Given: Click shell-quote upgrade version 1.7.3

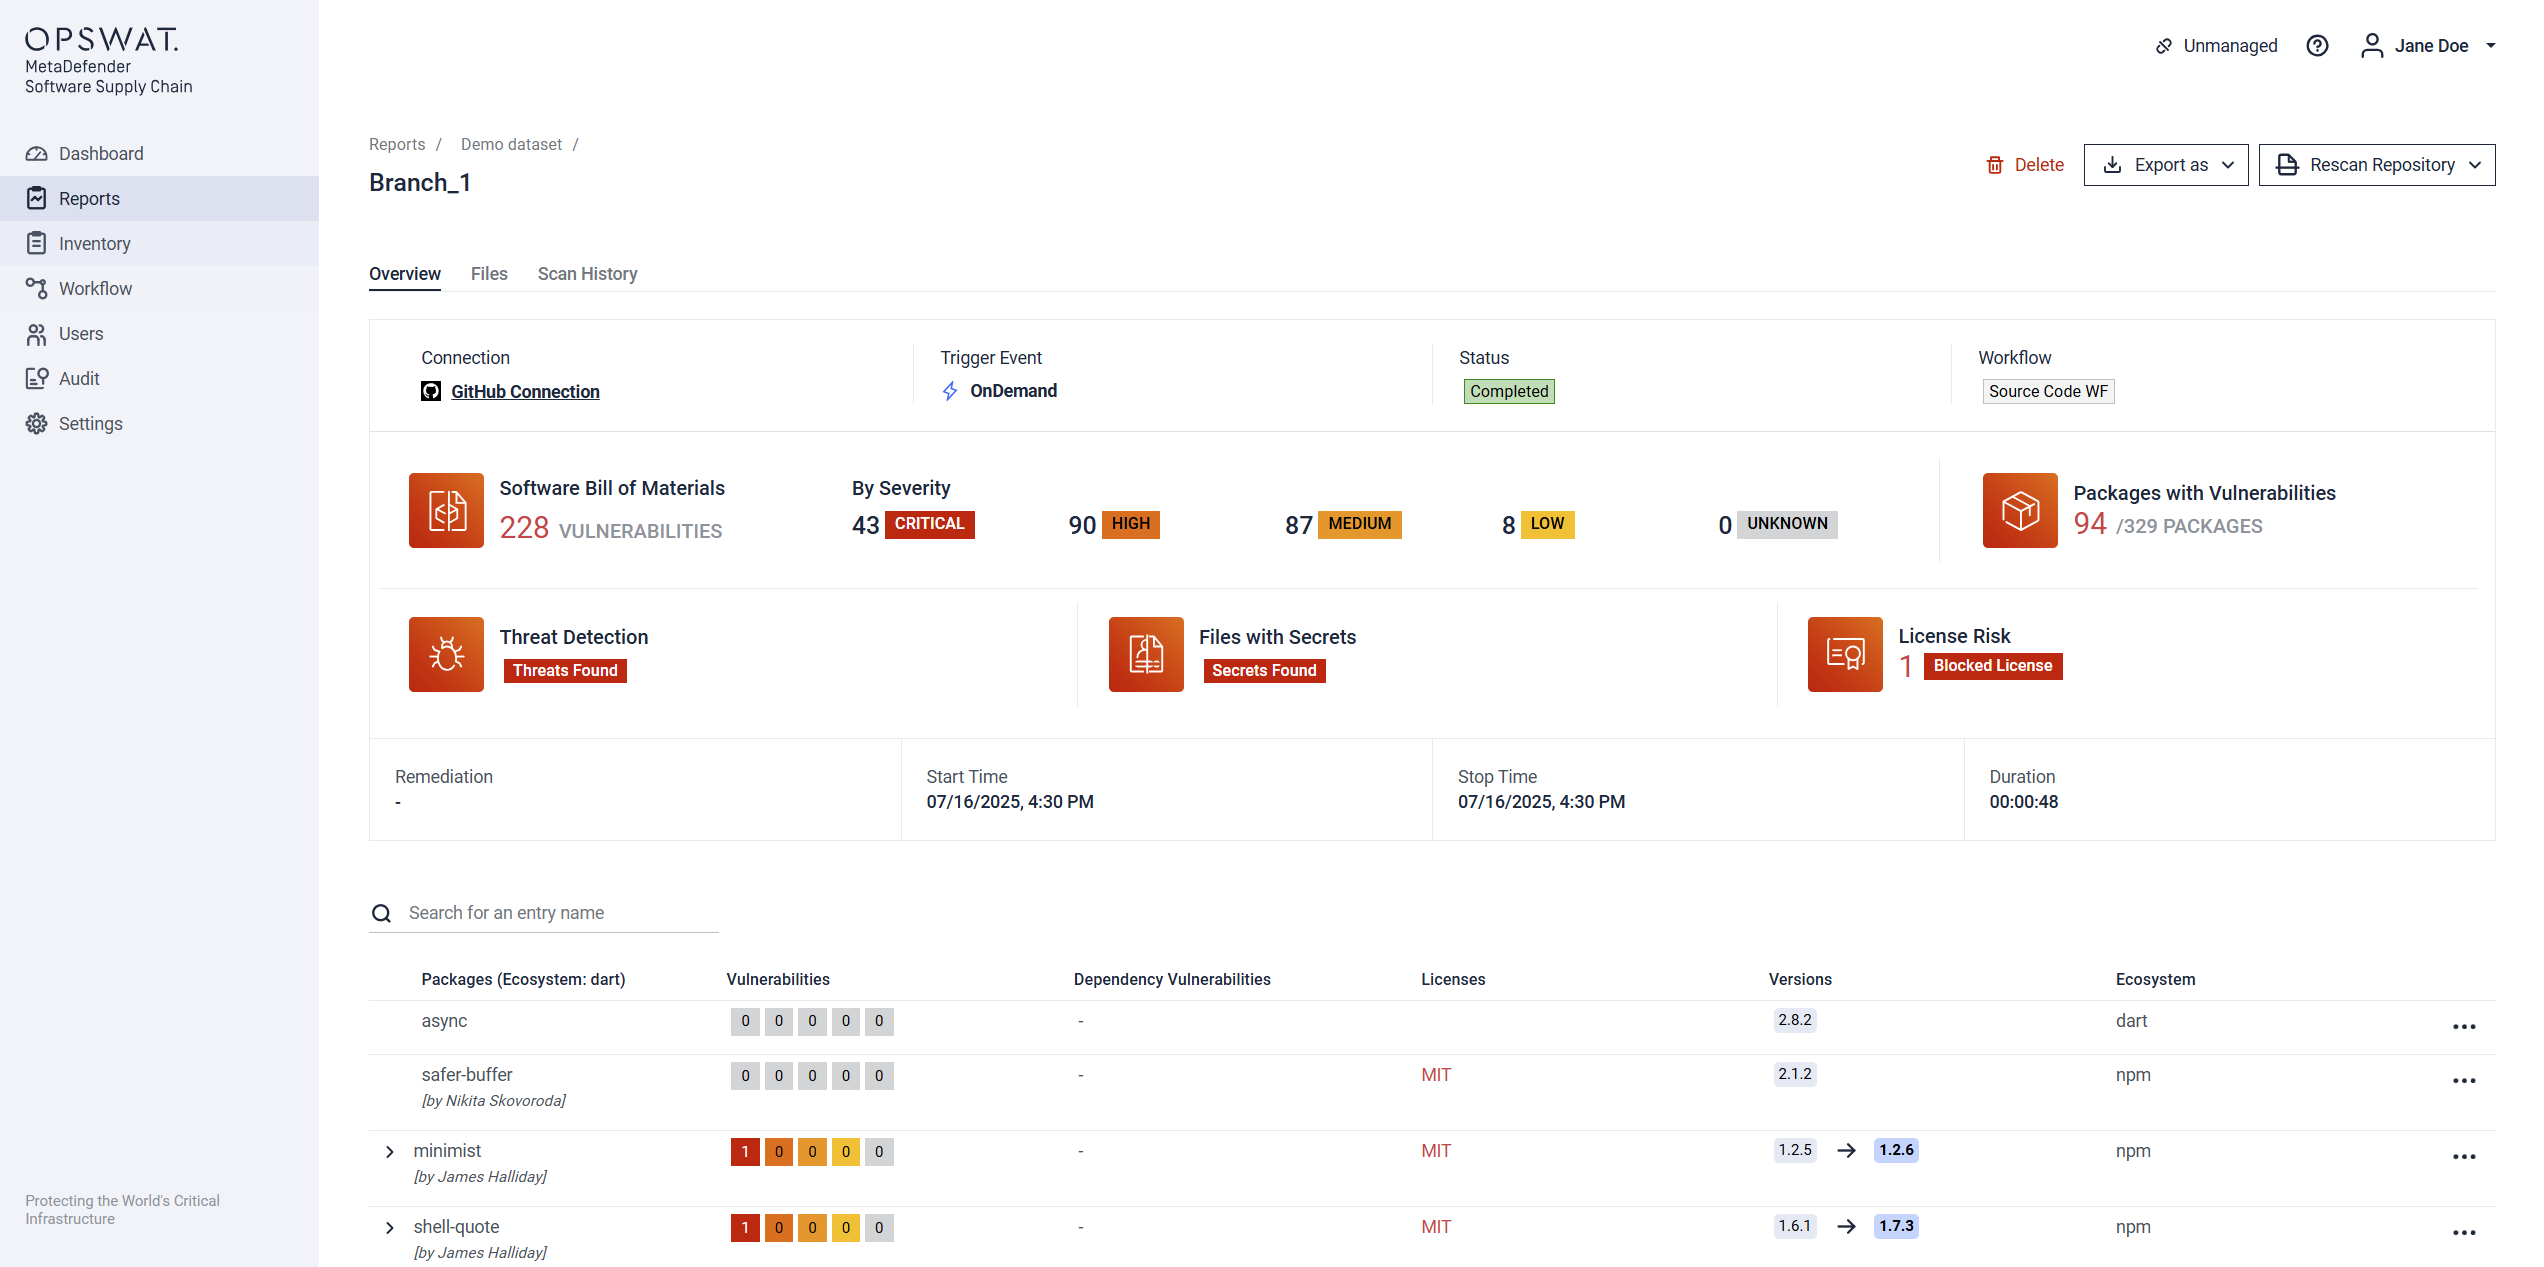Looking at the screenshot, I should pos(1896,1226).
